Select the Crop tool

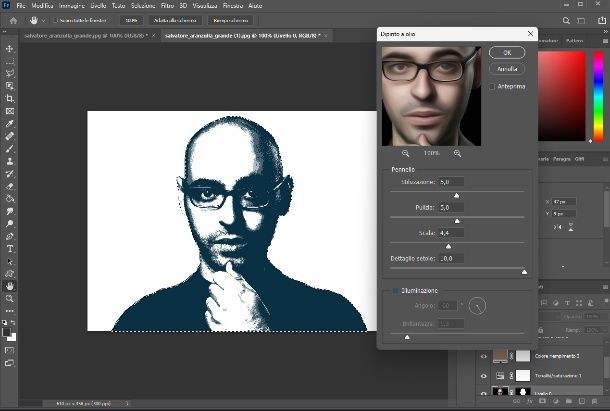click(10, 98)
